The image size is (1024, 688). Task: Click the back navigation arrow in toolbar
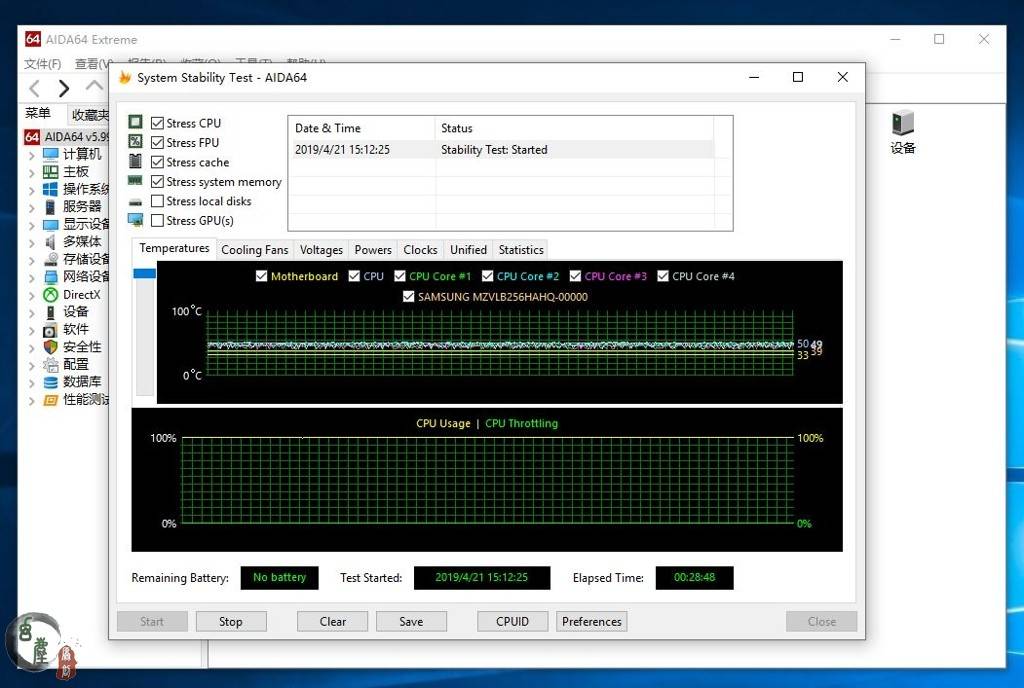34,88
